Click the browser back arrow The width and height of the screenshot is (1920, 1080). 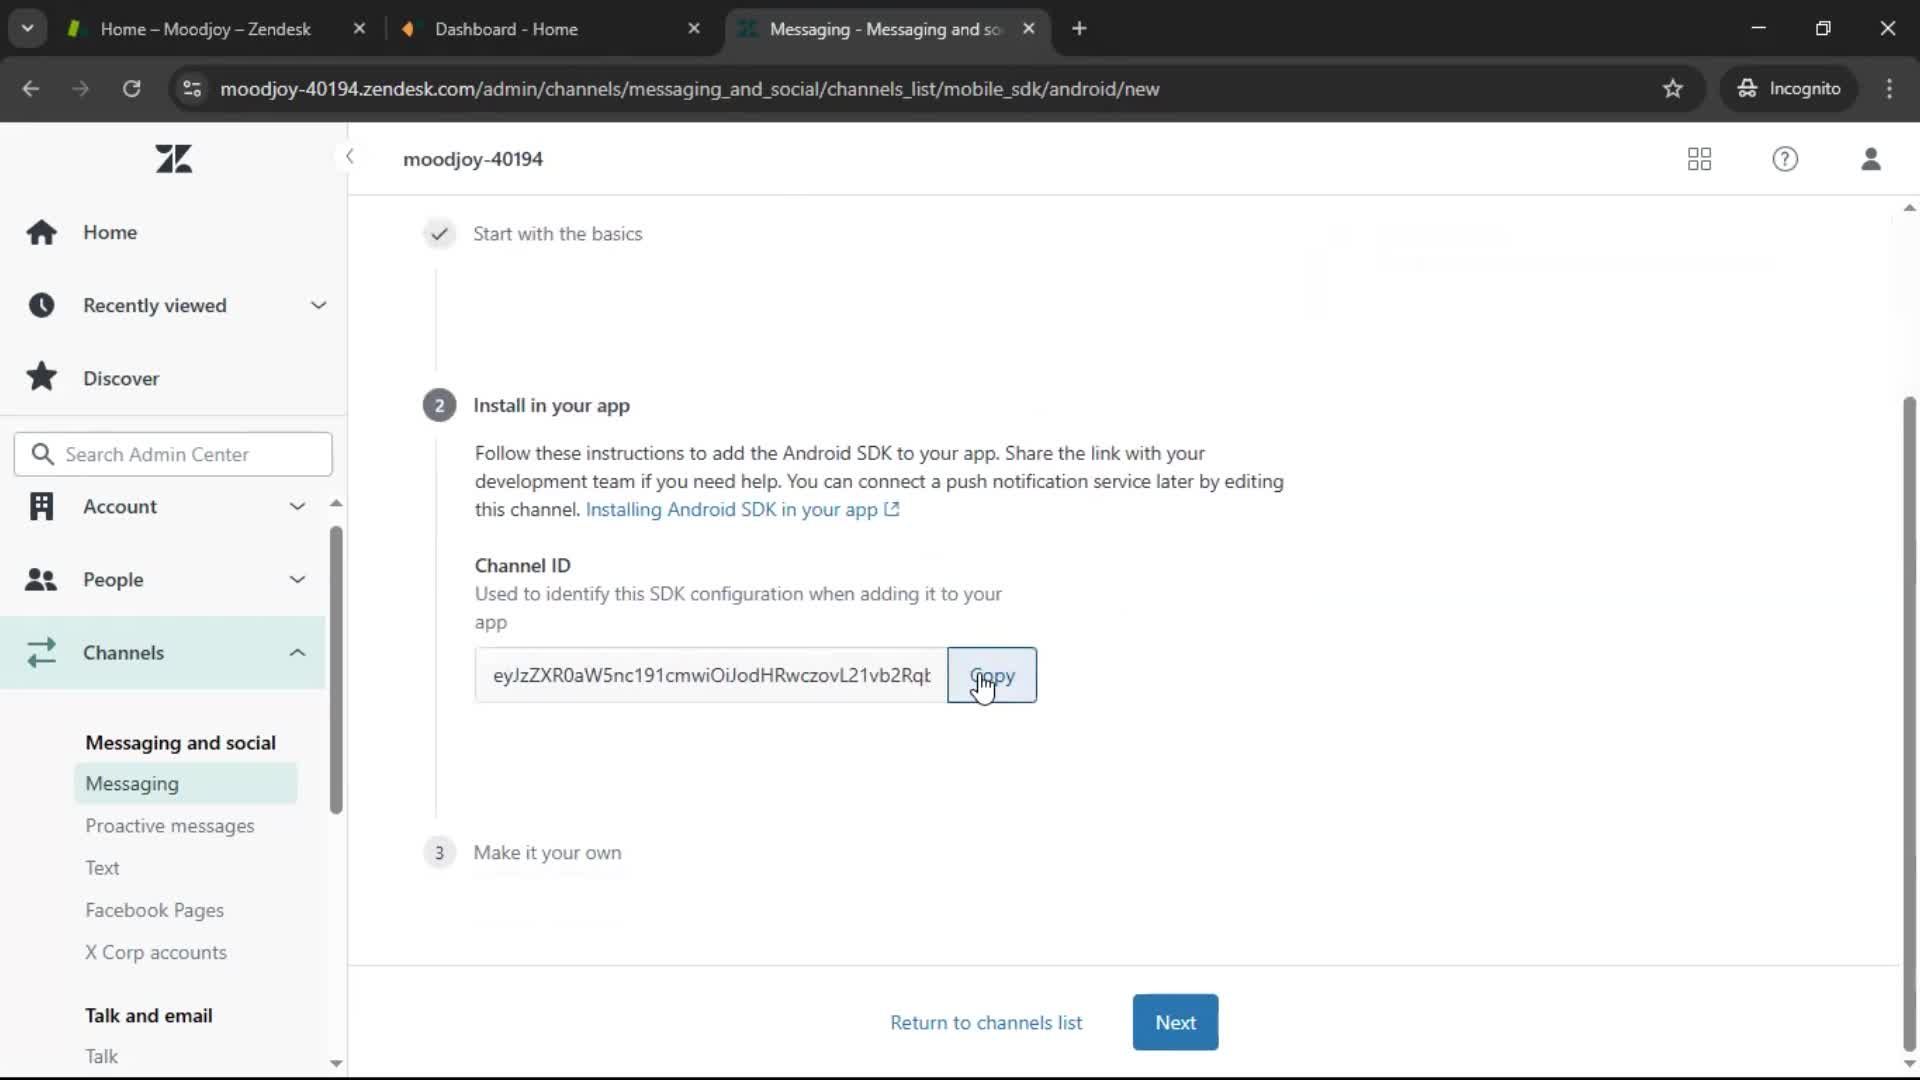coord(31,88)
